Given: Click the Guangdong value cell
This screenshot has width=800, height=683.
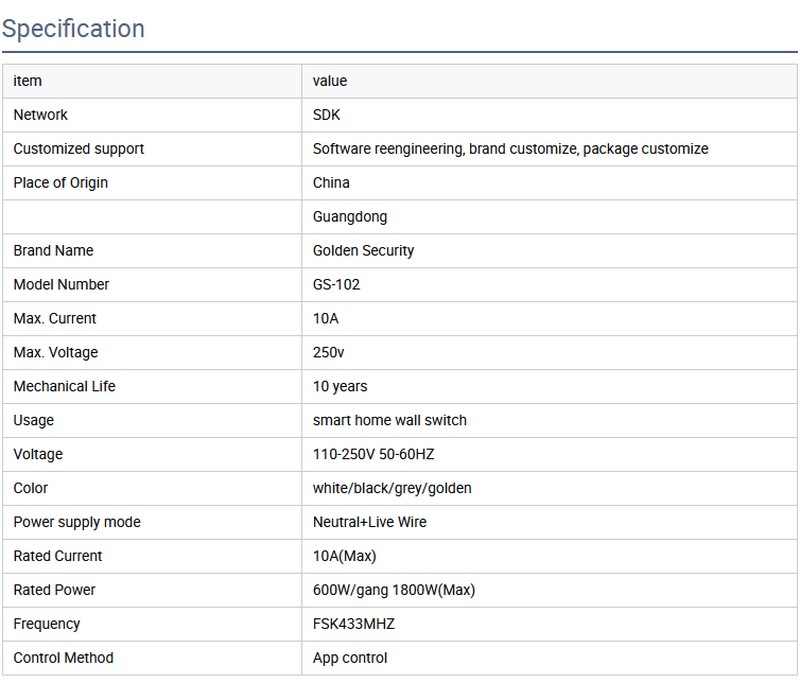Looking at the screenshot, I should 350,217.
